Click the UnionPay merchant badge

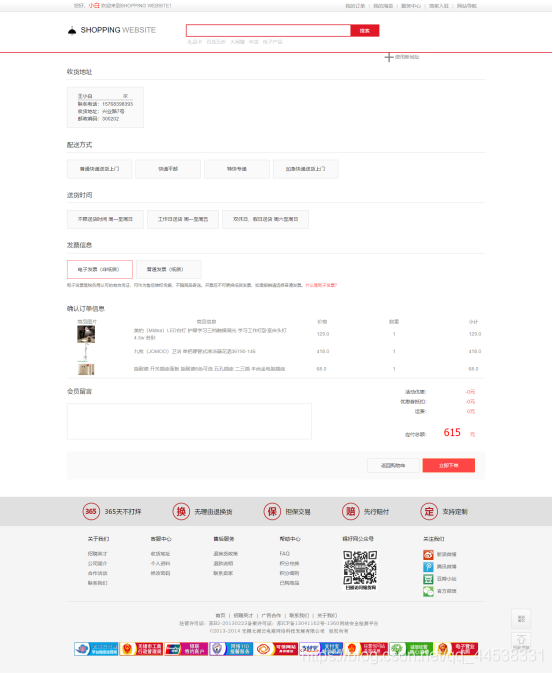point(186,649)
